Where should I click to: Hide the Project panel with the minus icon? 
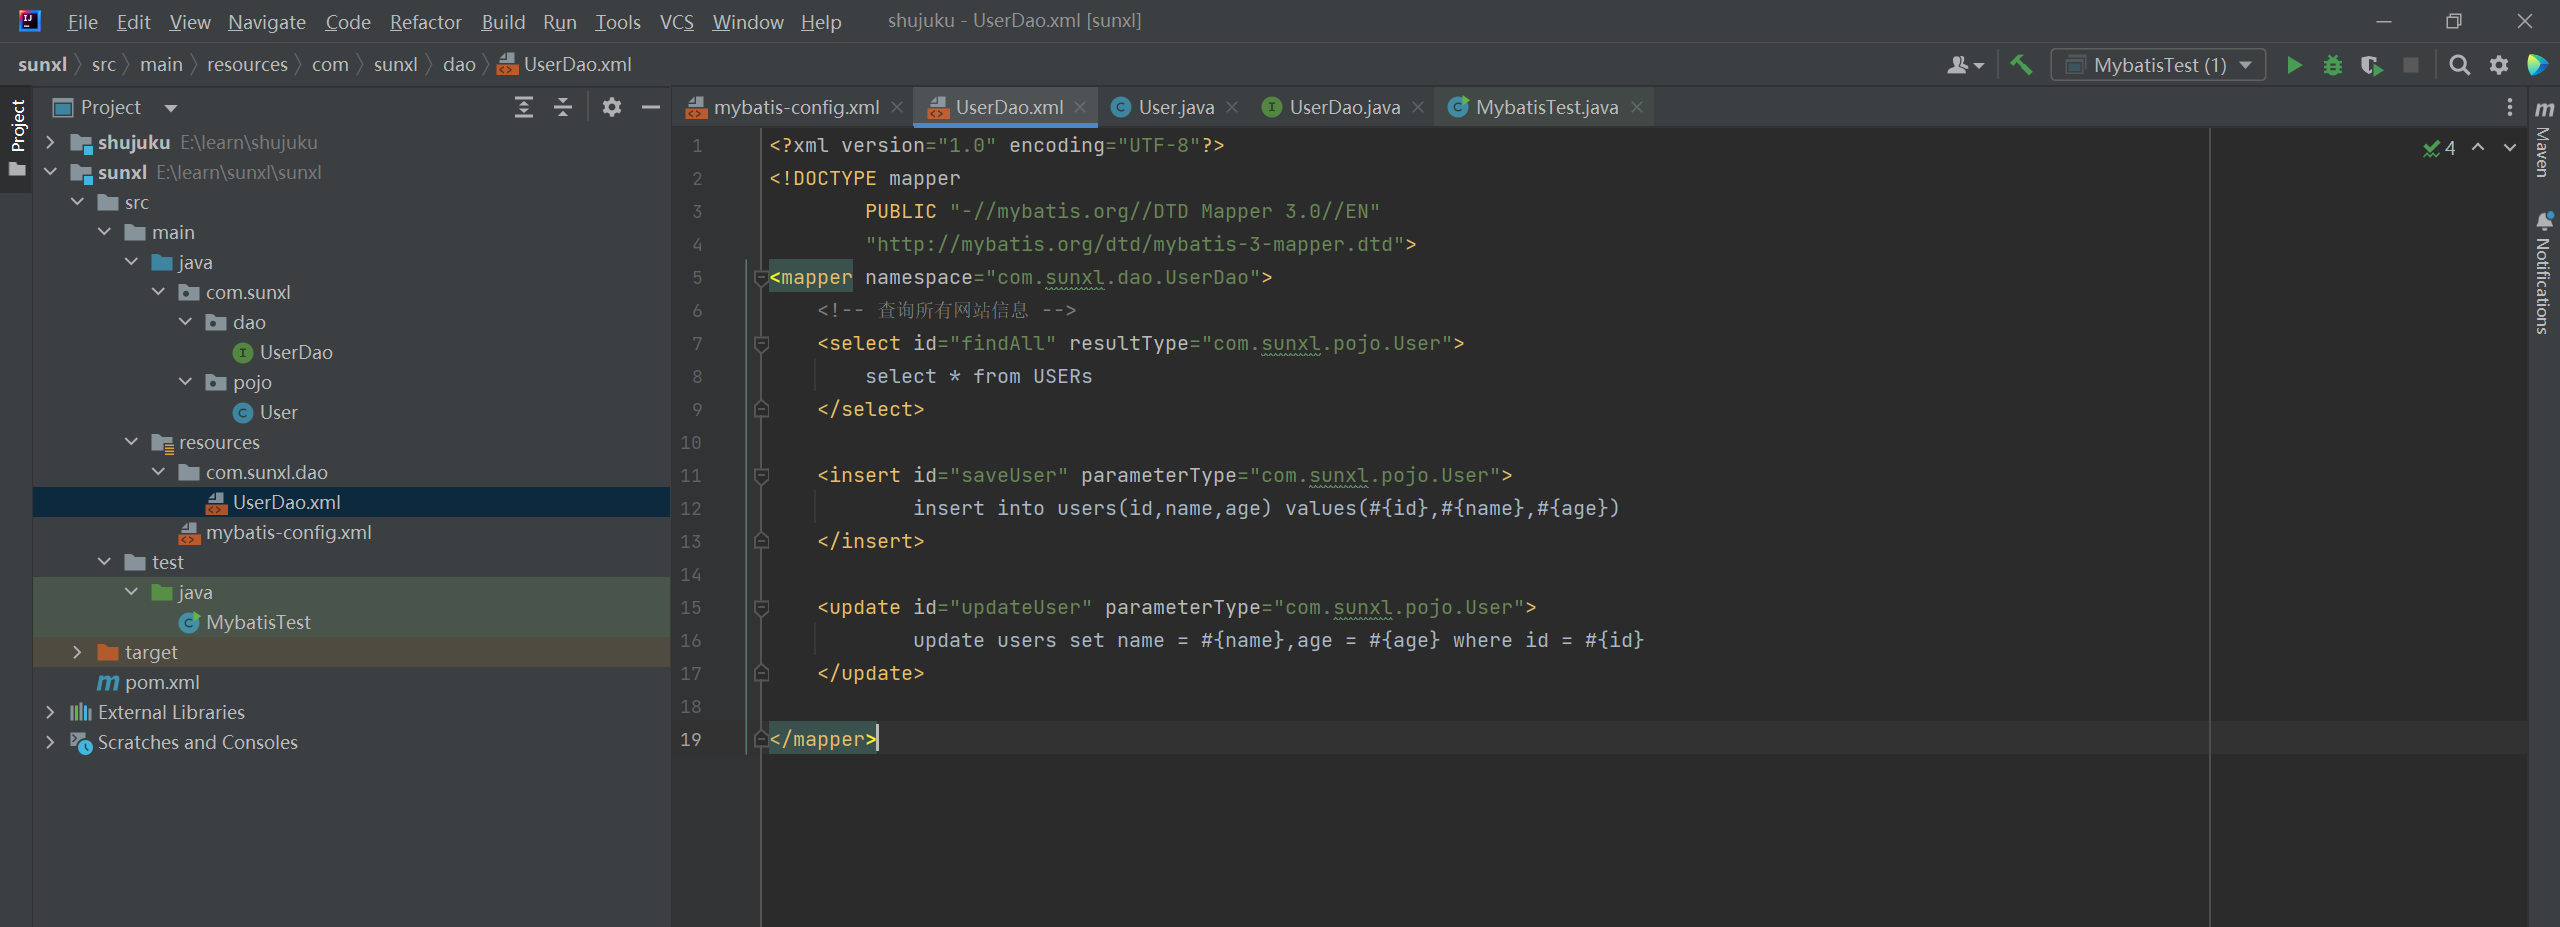coord(651,107)
